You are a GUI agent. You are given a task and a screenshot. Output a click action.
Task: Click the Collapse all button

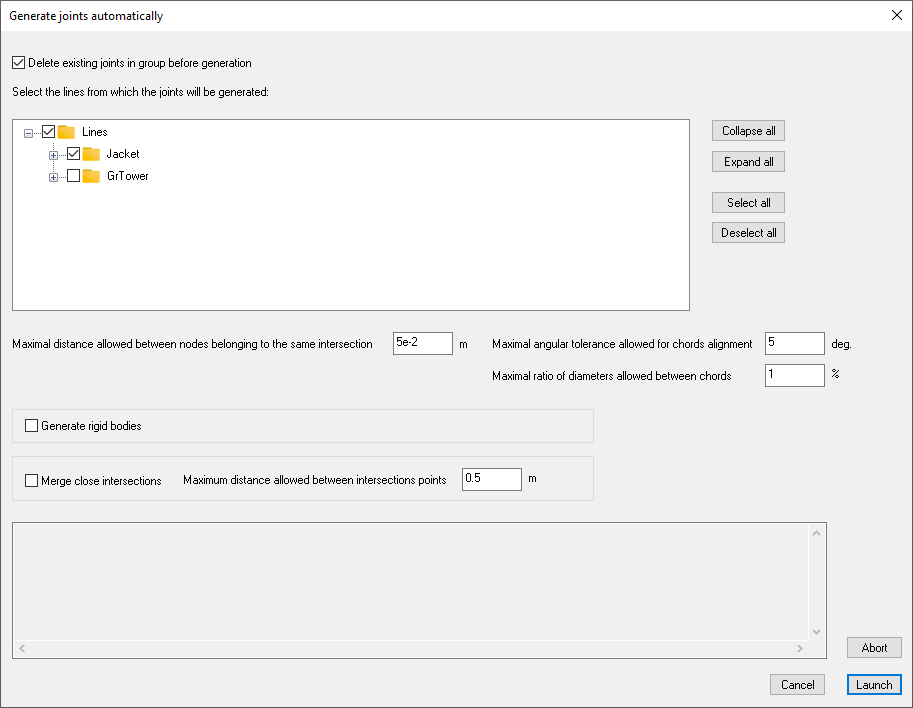click(x=748, y=130)
